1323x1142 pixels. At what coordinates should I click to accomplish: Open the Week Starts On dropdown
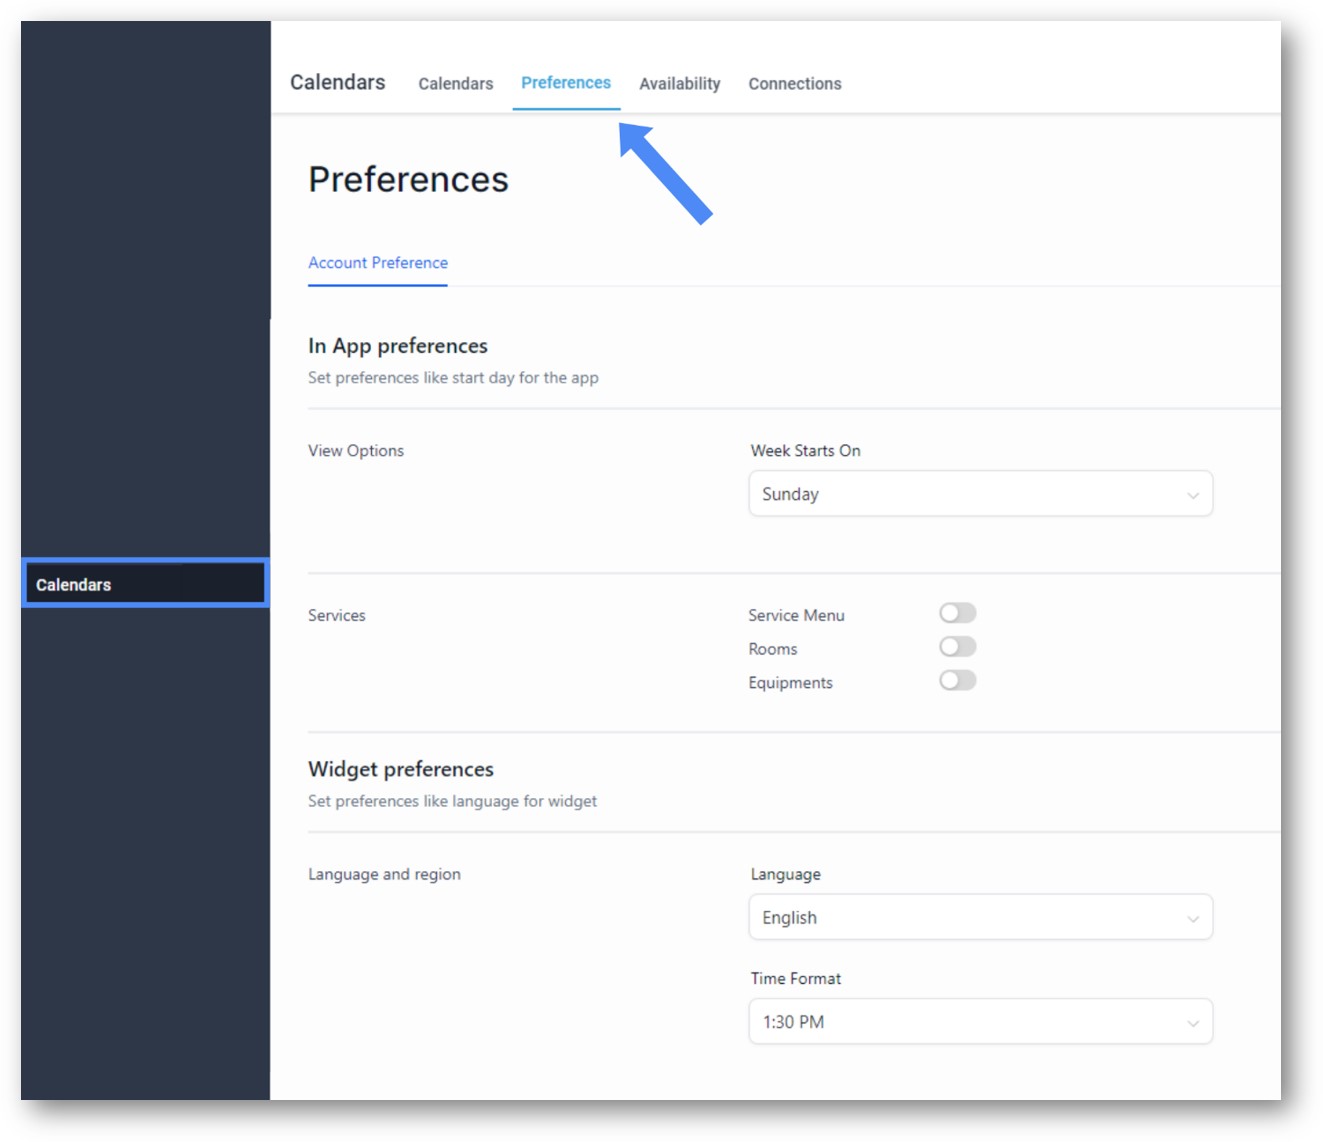980,494
